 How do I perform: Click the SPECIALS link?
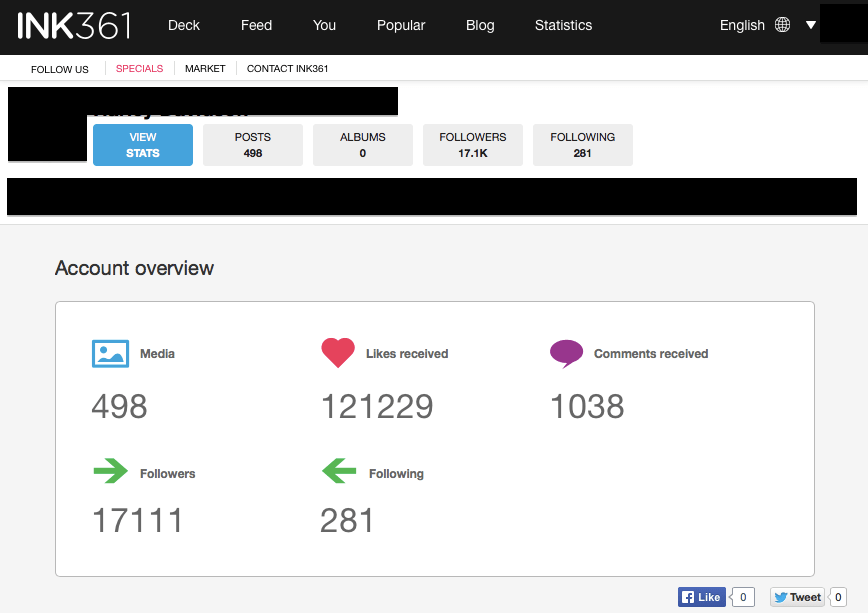[x=139, y=68]
